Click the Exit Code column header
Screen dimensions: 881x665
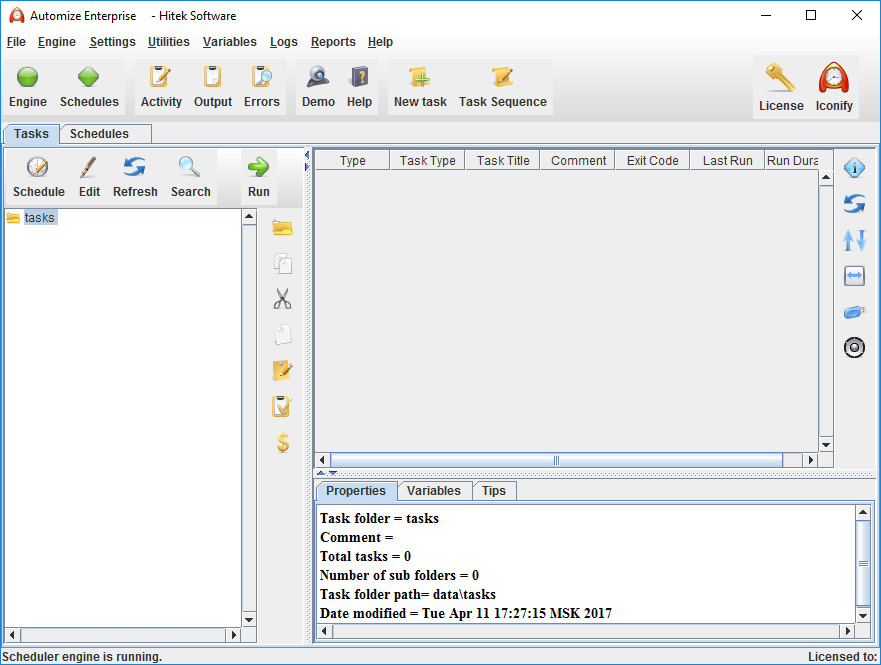pos(652,161)
